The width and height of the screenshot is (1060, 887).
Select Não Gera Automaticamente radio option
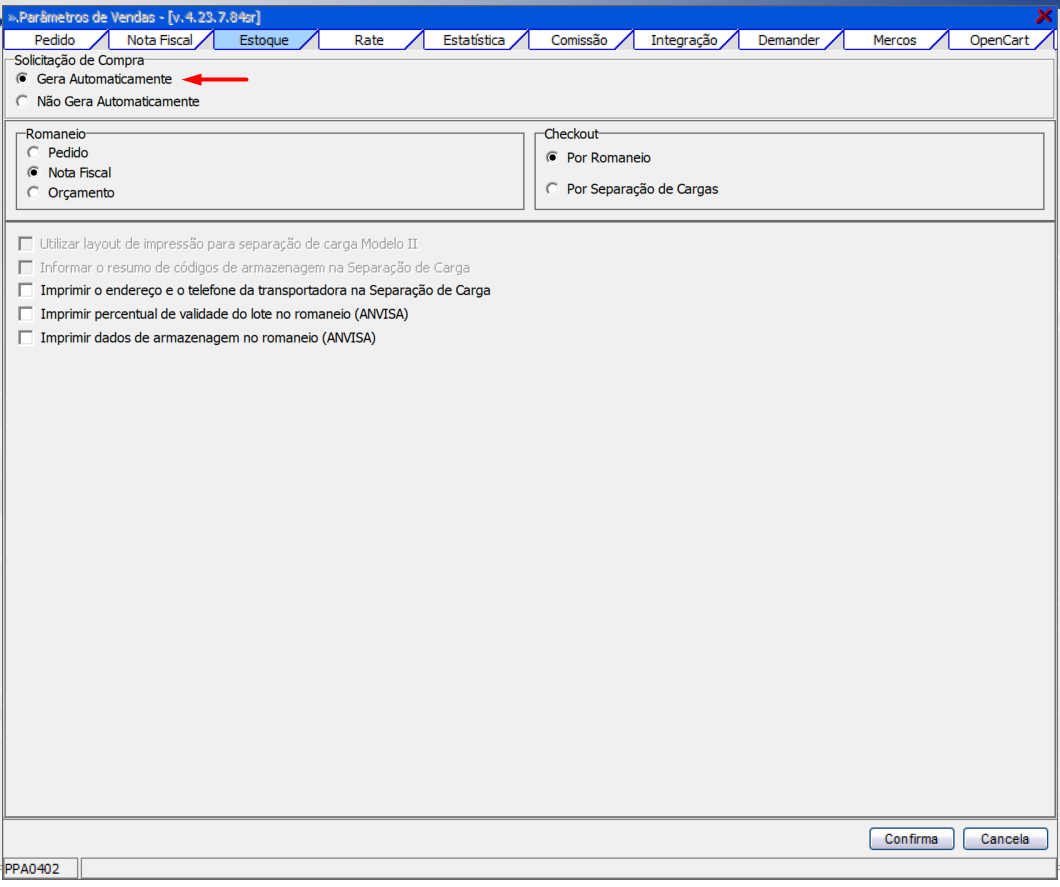(23, 101)
